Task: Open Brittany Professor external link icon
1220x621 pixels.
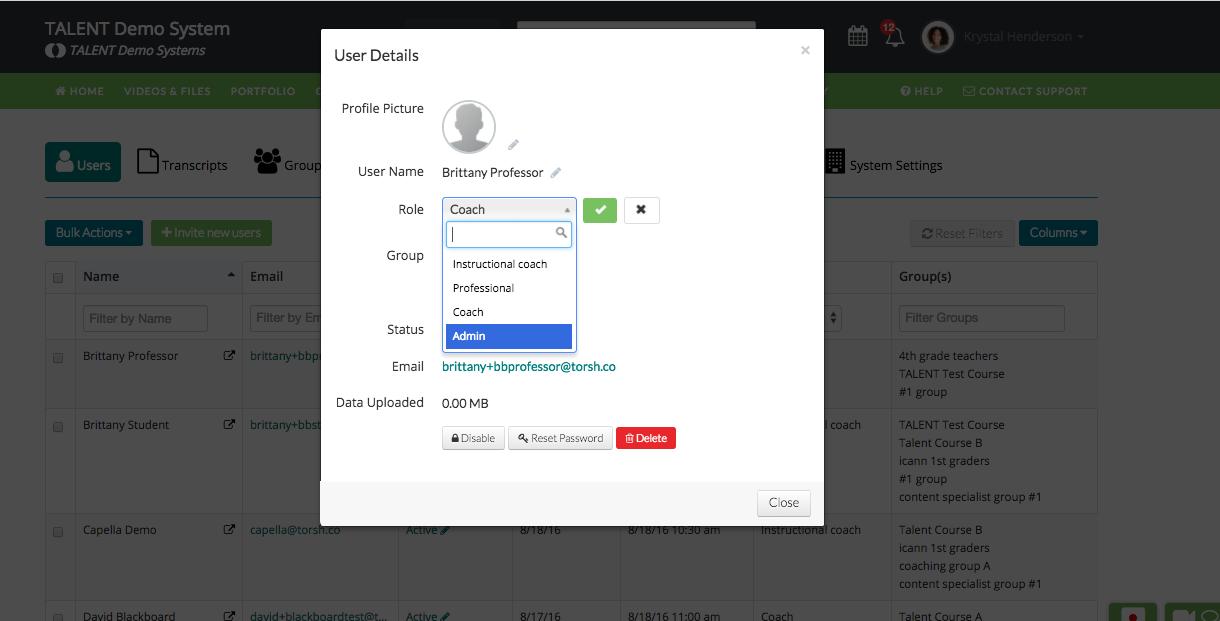Action: coord(229,356)
